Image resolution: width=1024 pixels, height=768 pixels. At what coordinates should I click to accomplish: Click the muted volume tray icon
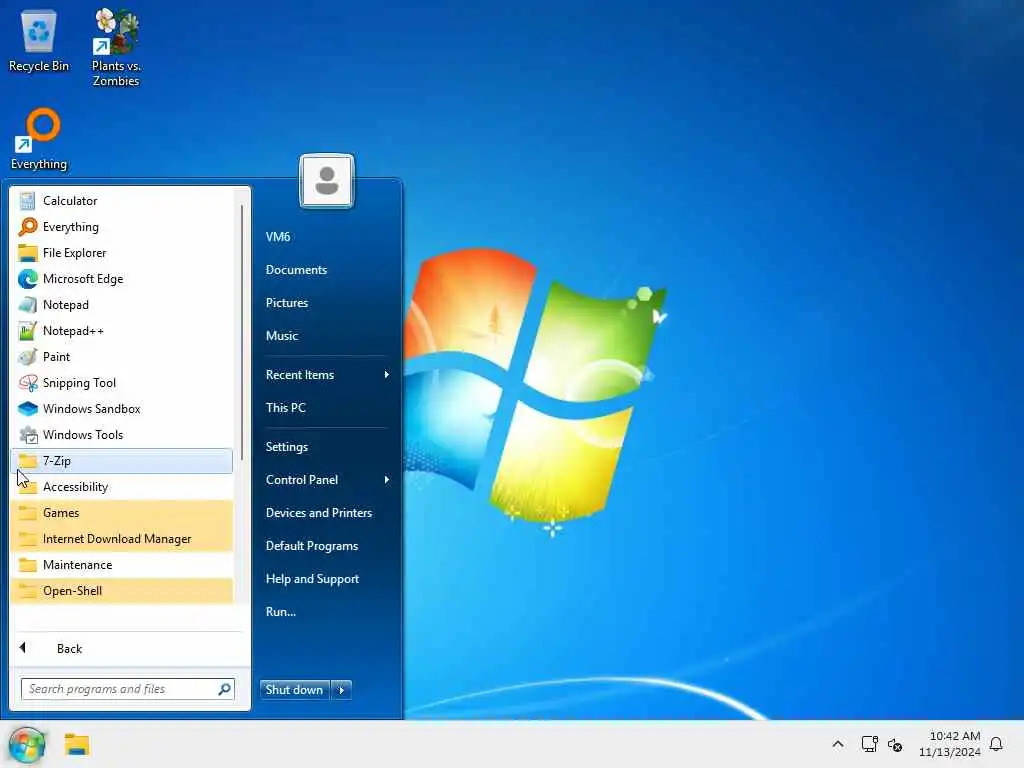click(895, 744)
